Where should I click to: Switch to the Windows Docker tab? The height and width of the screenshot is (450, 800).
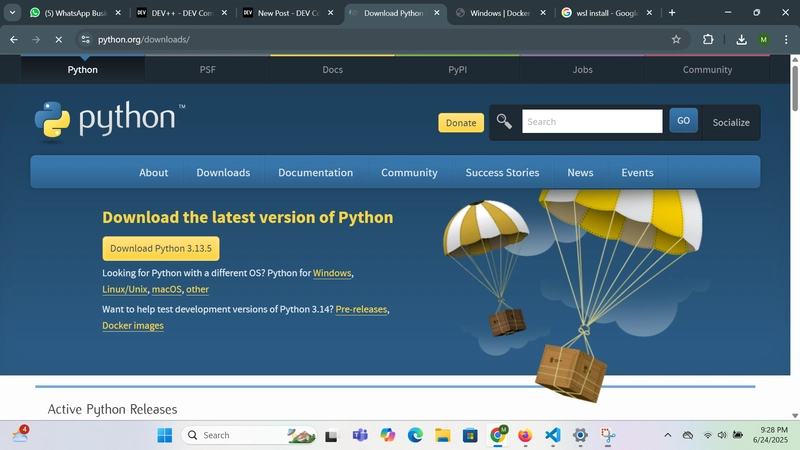click(501, 13)
